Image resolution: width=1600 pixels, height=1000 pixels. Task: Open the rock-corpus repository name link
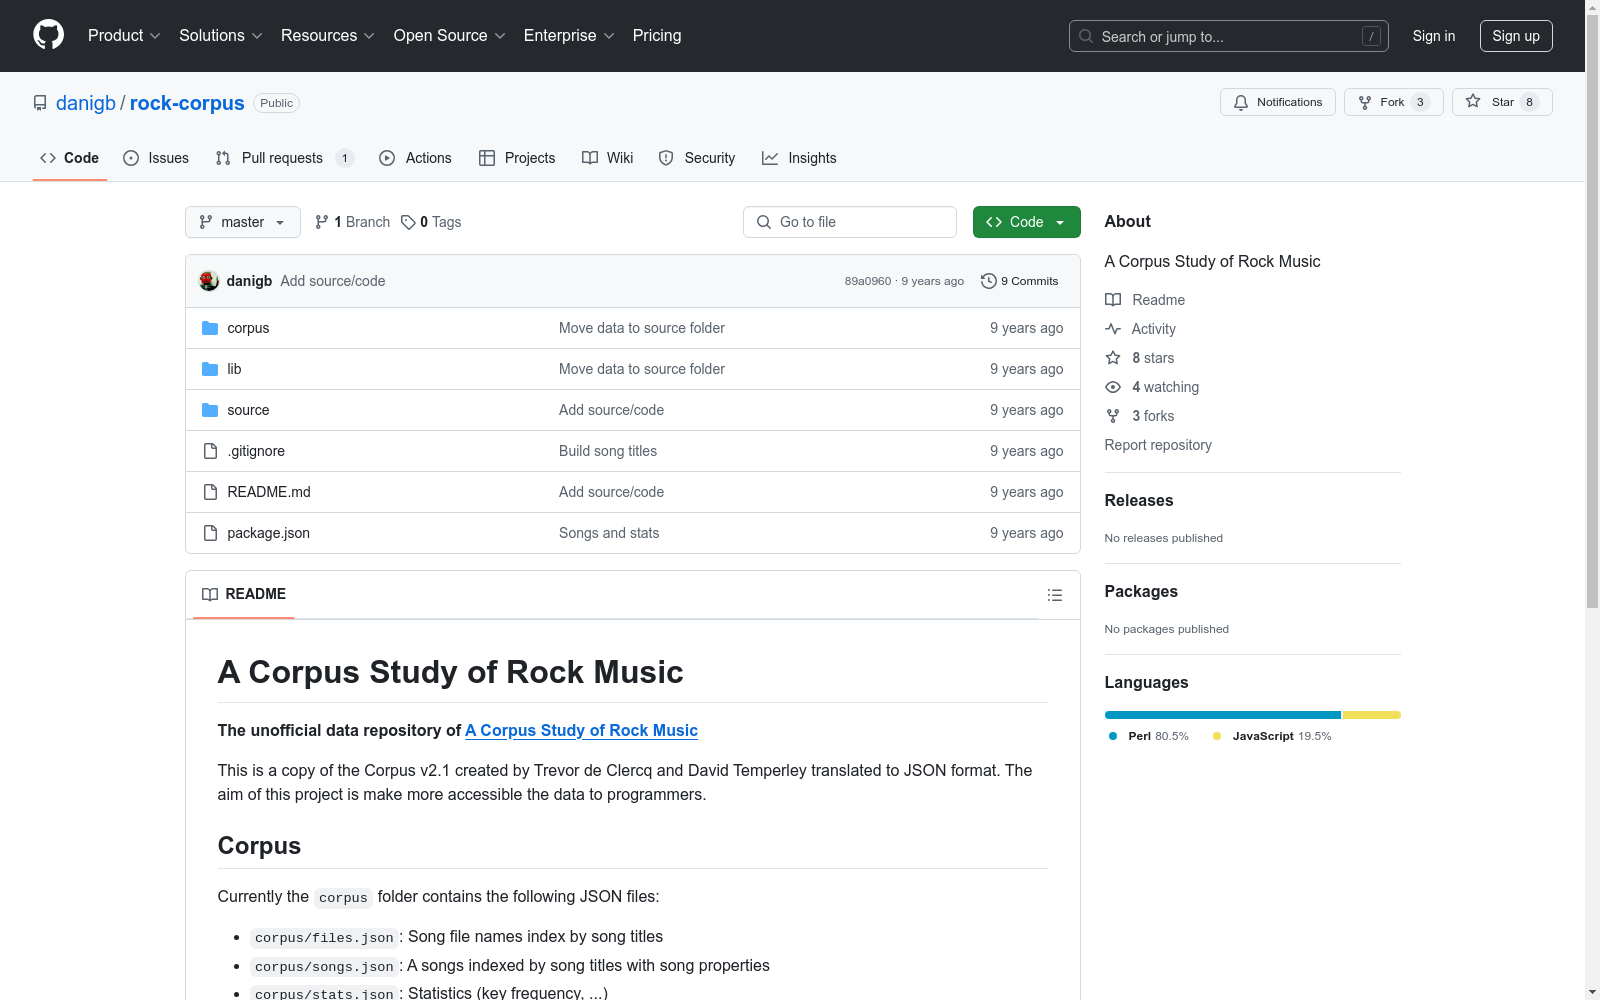click(187, 103)
